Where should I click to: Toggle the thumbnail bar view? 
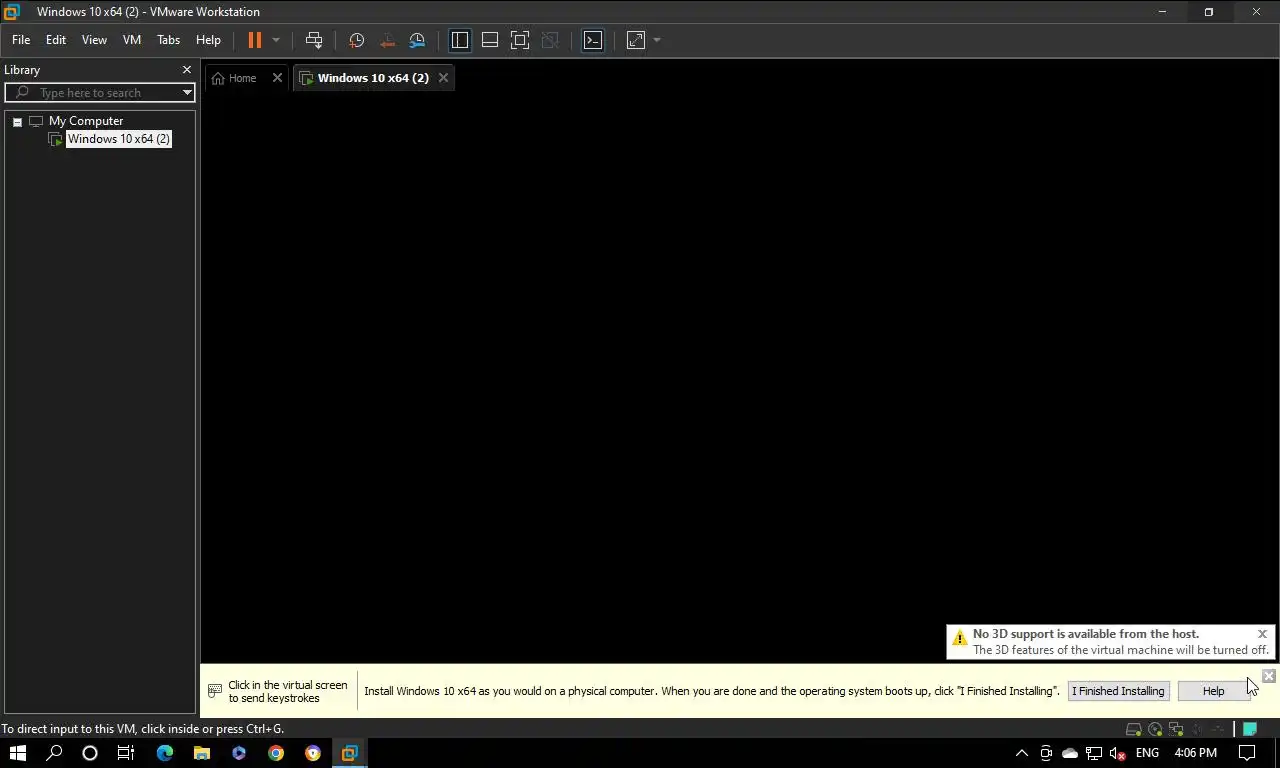tap(490, 40)
